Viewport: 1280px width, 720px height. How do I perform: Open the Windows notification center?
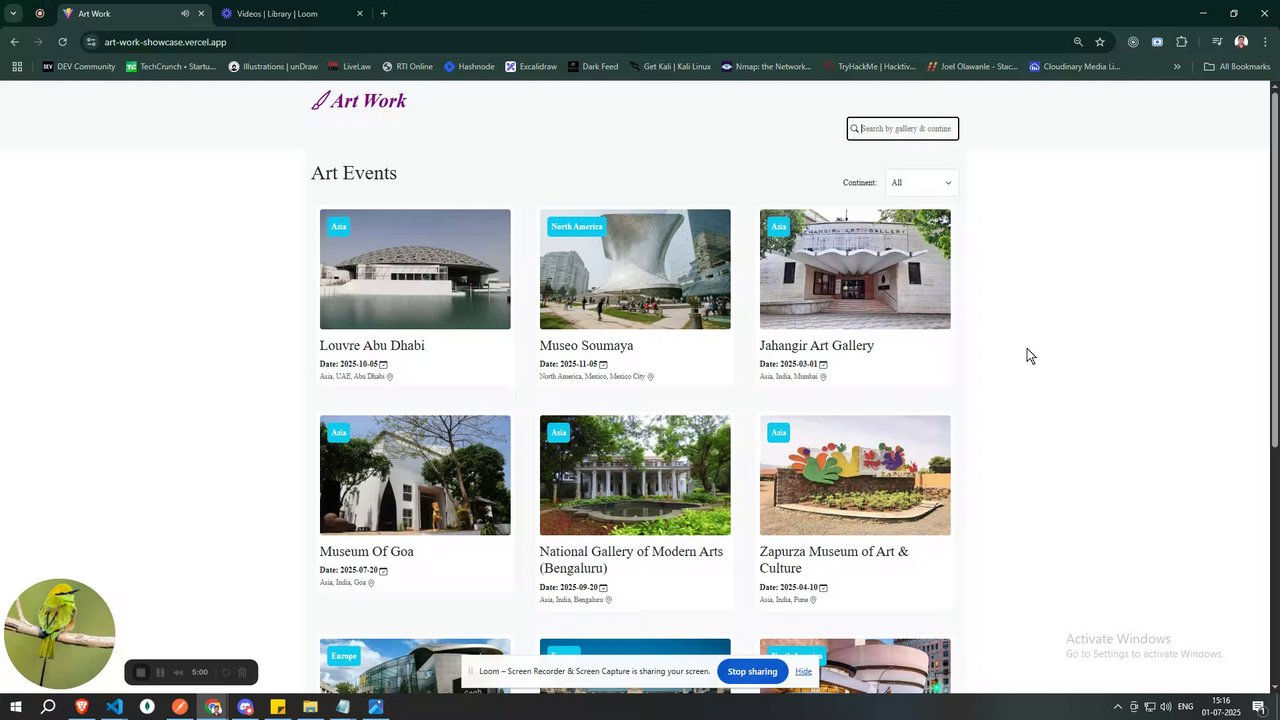coord(1260,707)
